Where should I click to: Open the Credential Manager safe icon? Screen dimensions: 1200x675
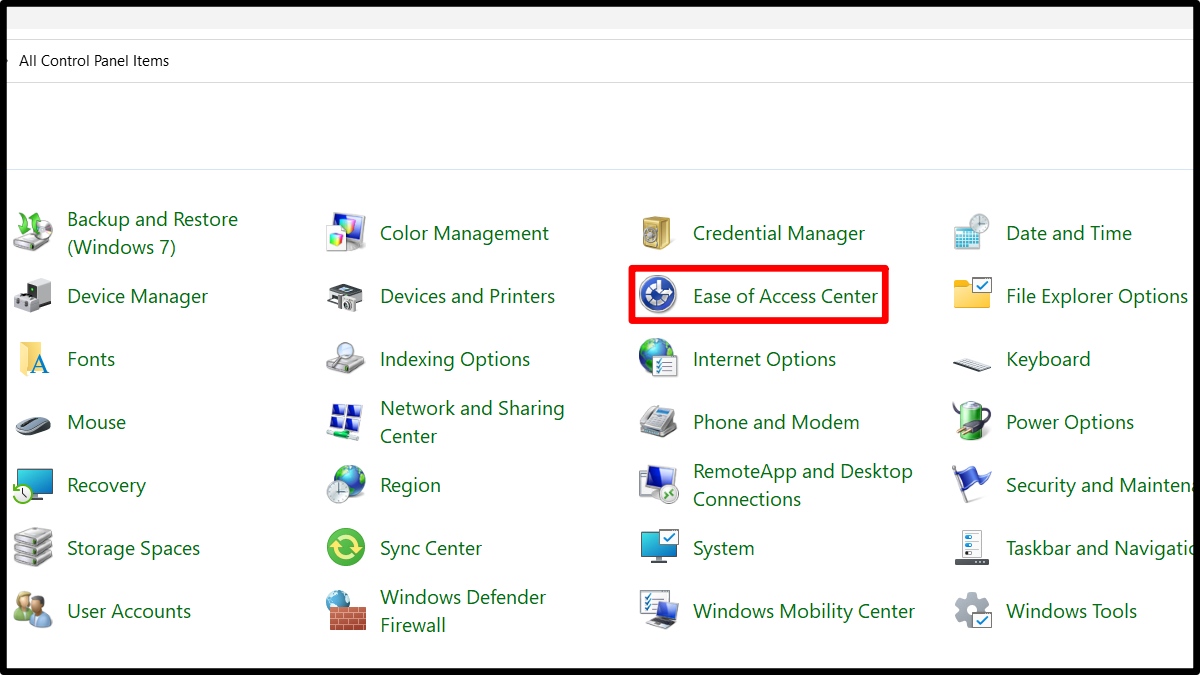[x=659, y=233]
